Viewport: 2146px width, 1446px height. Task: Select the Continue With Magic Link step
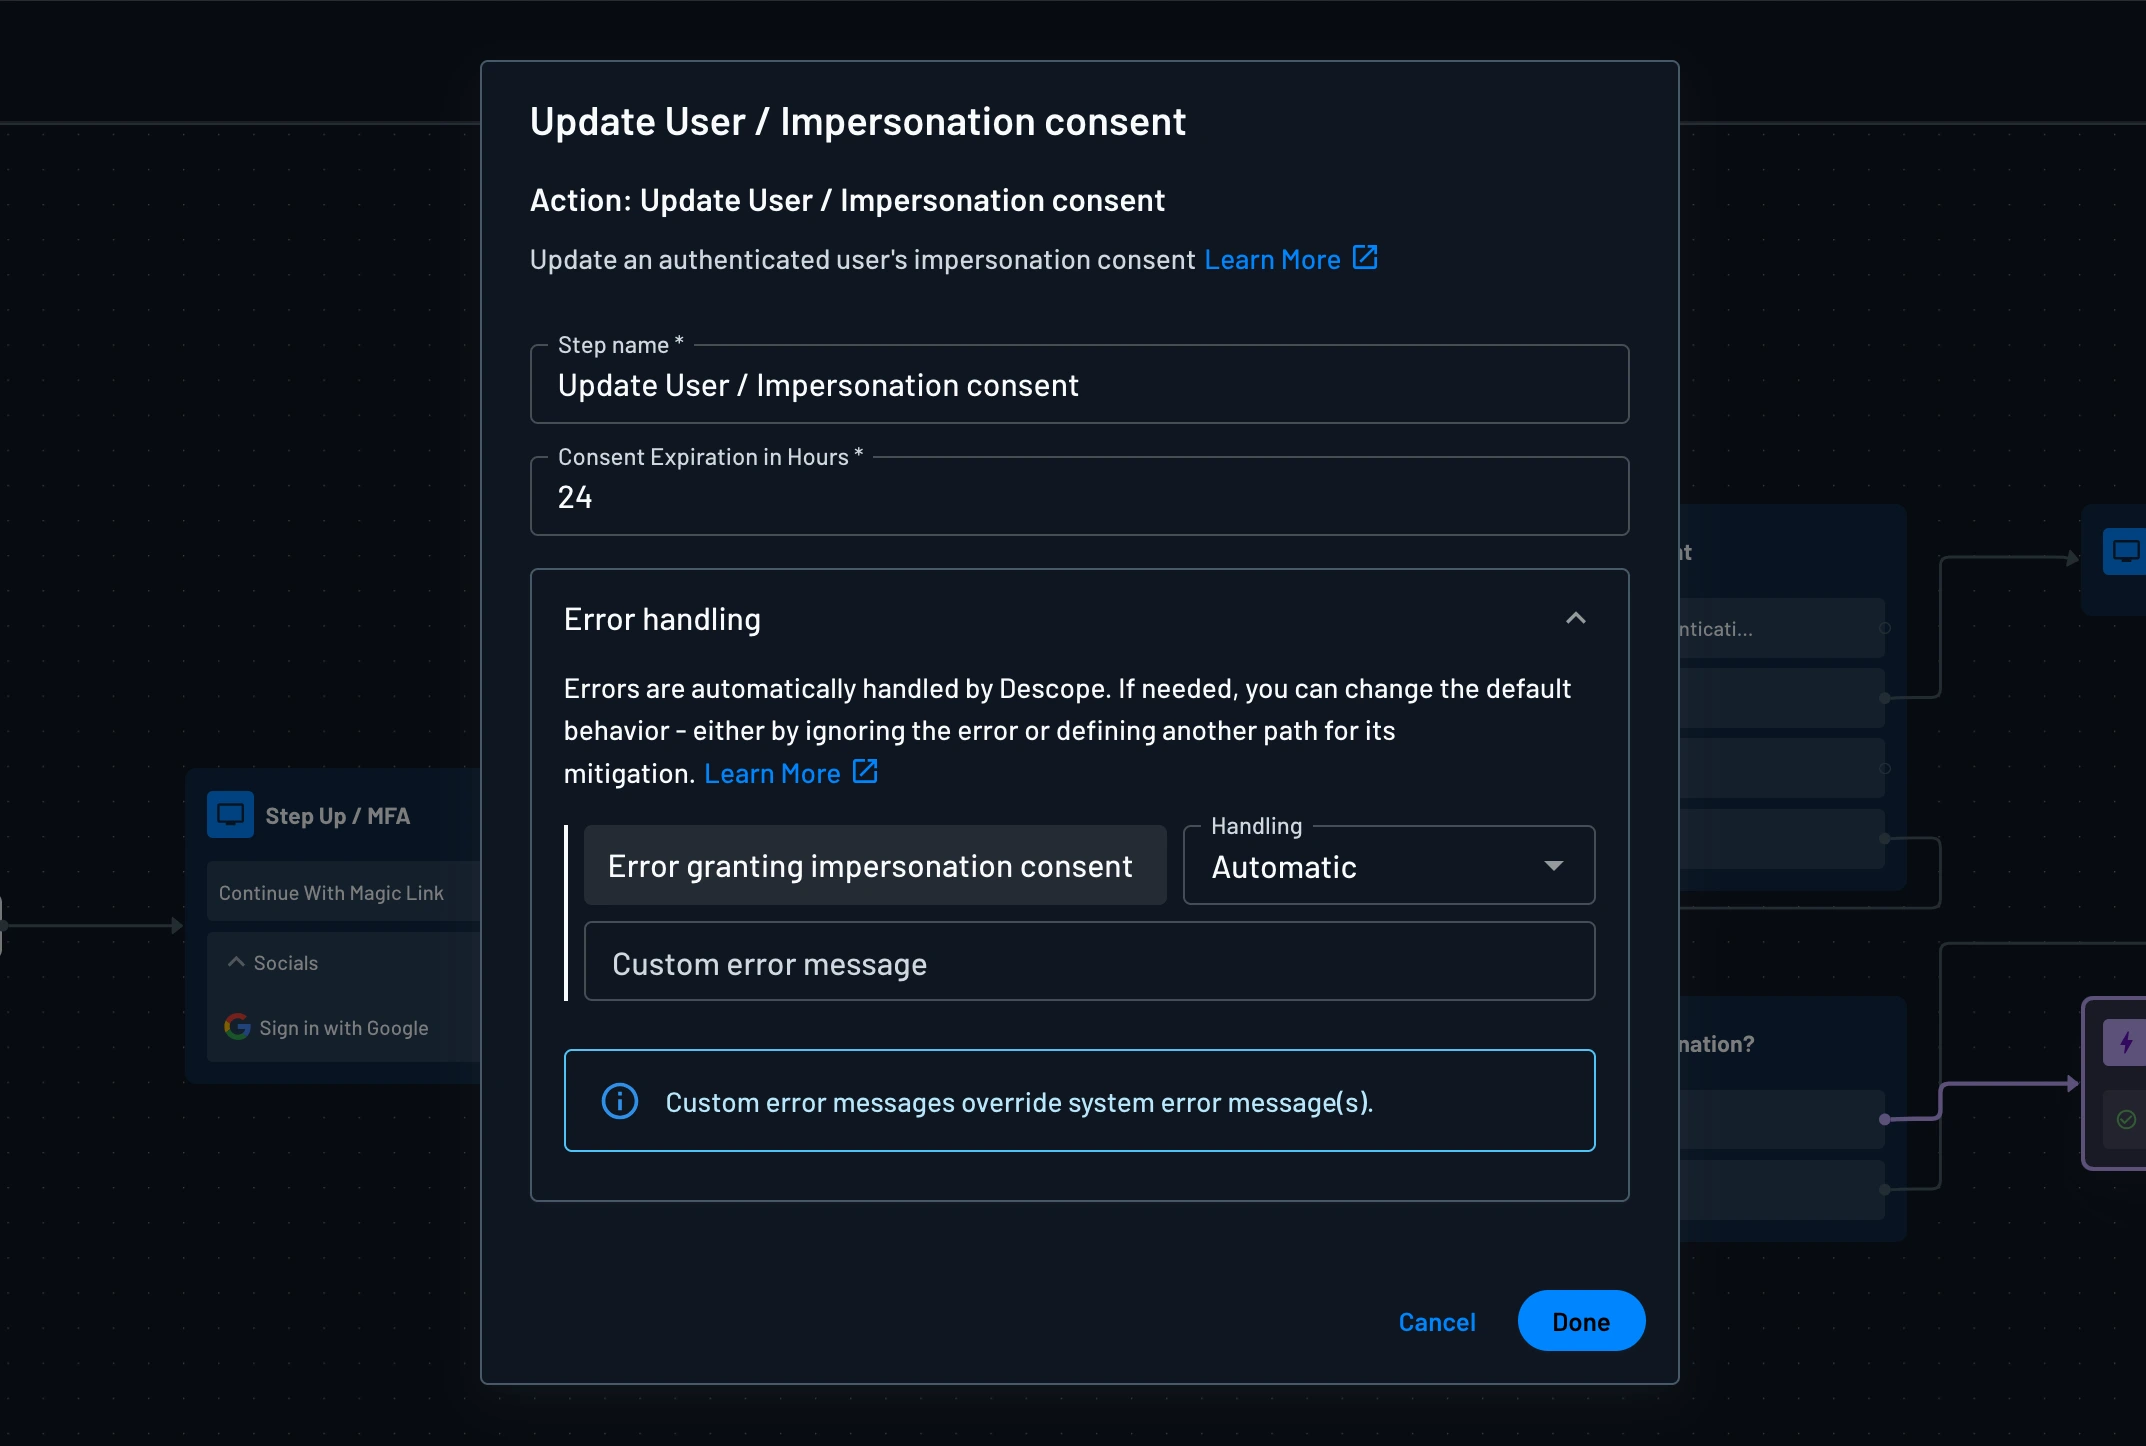pyautogui.click(x=331, y=892)
